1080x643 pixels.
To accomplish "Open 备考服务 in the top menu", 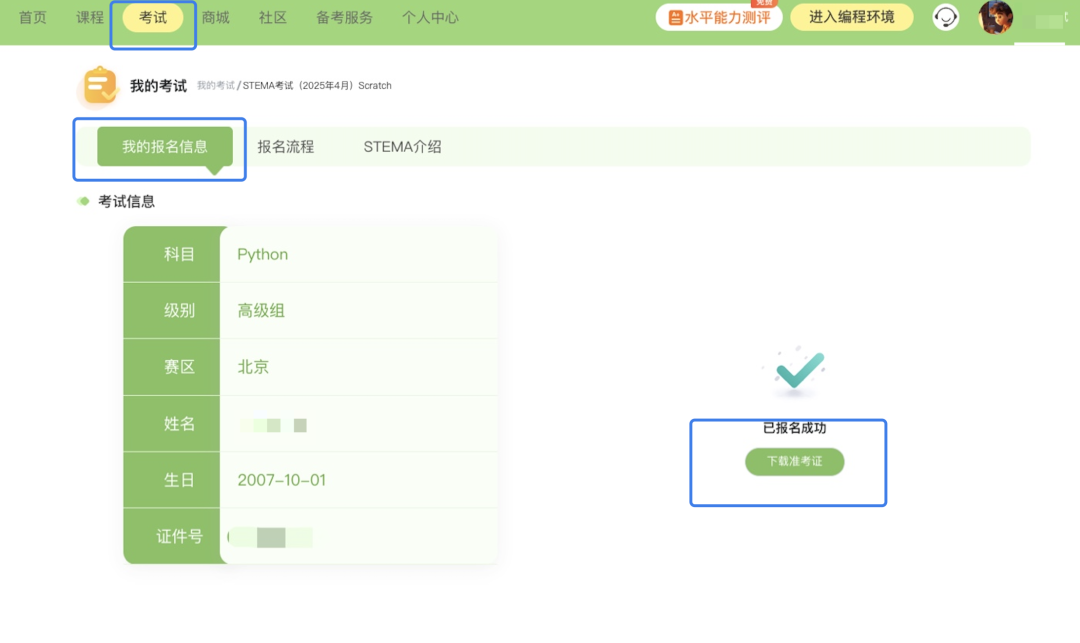I will [344, 18].
